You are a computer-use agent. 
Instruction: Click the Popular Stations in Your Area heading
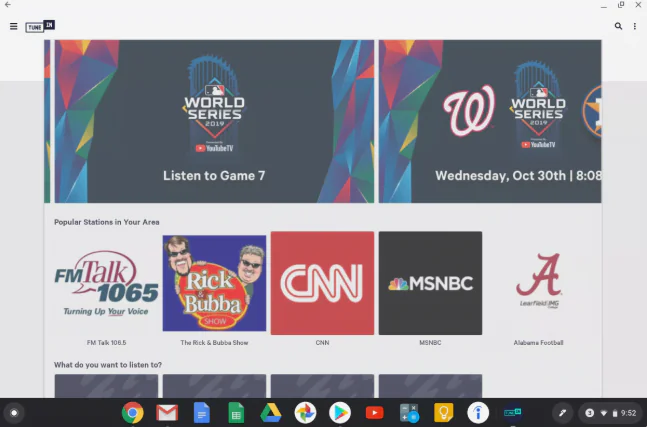pos(106,222)
